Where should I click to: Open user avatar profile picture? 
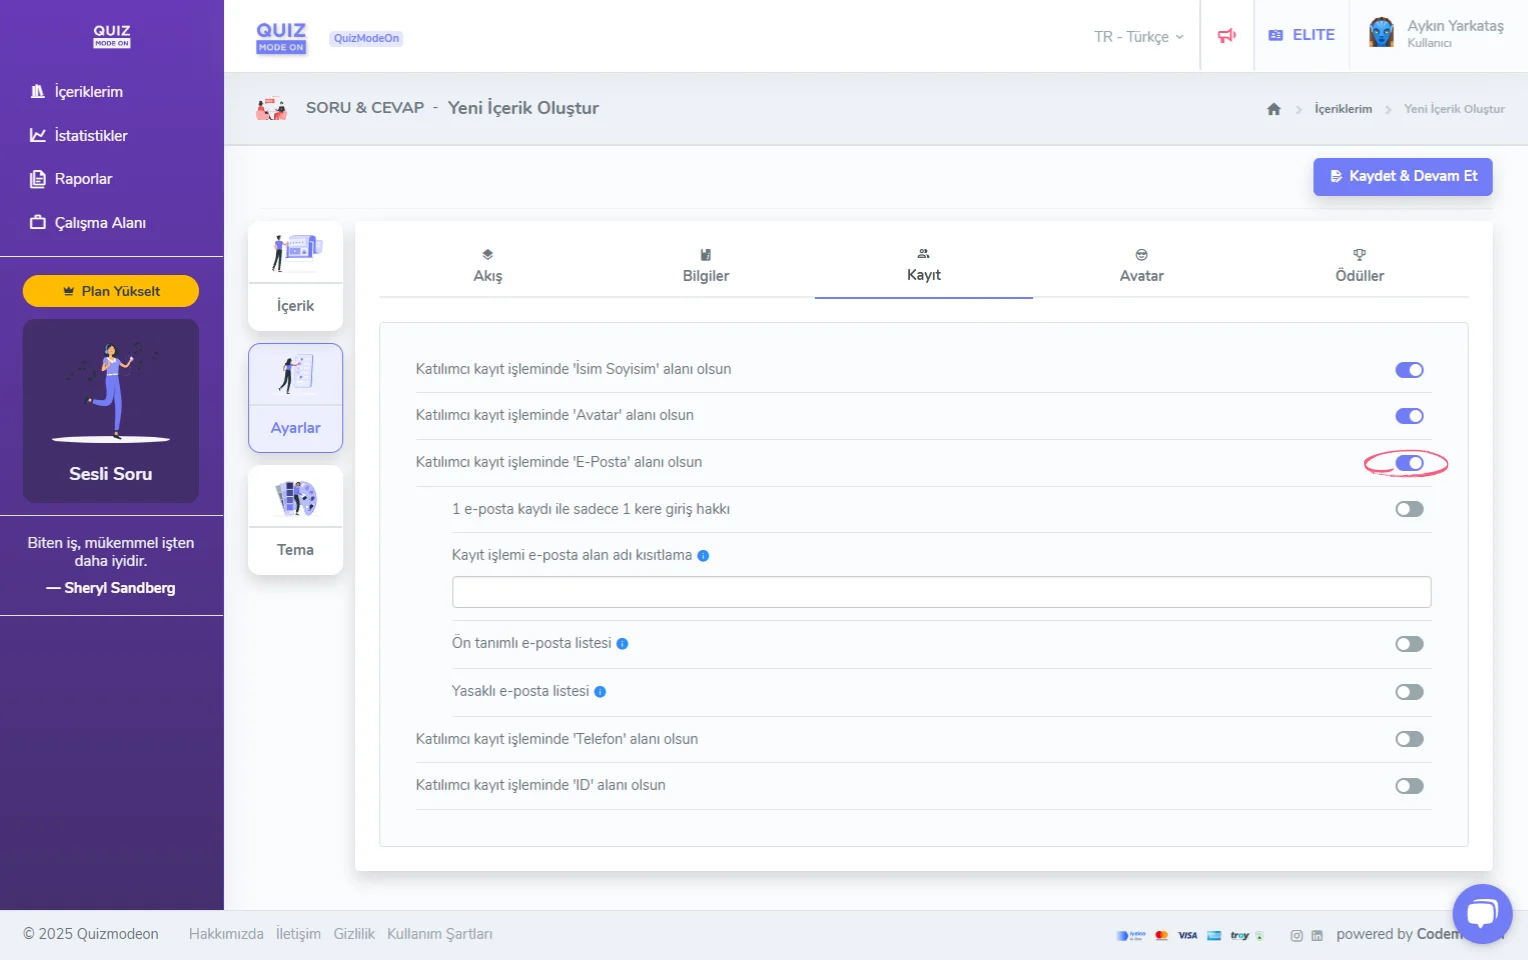[1381, 33]
